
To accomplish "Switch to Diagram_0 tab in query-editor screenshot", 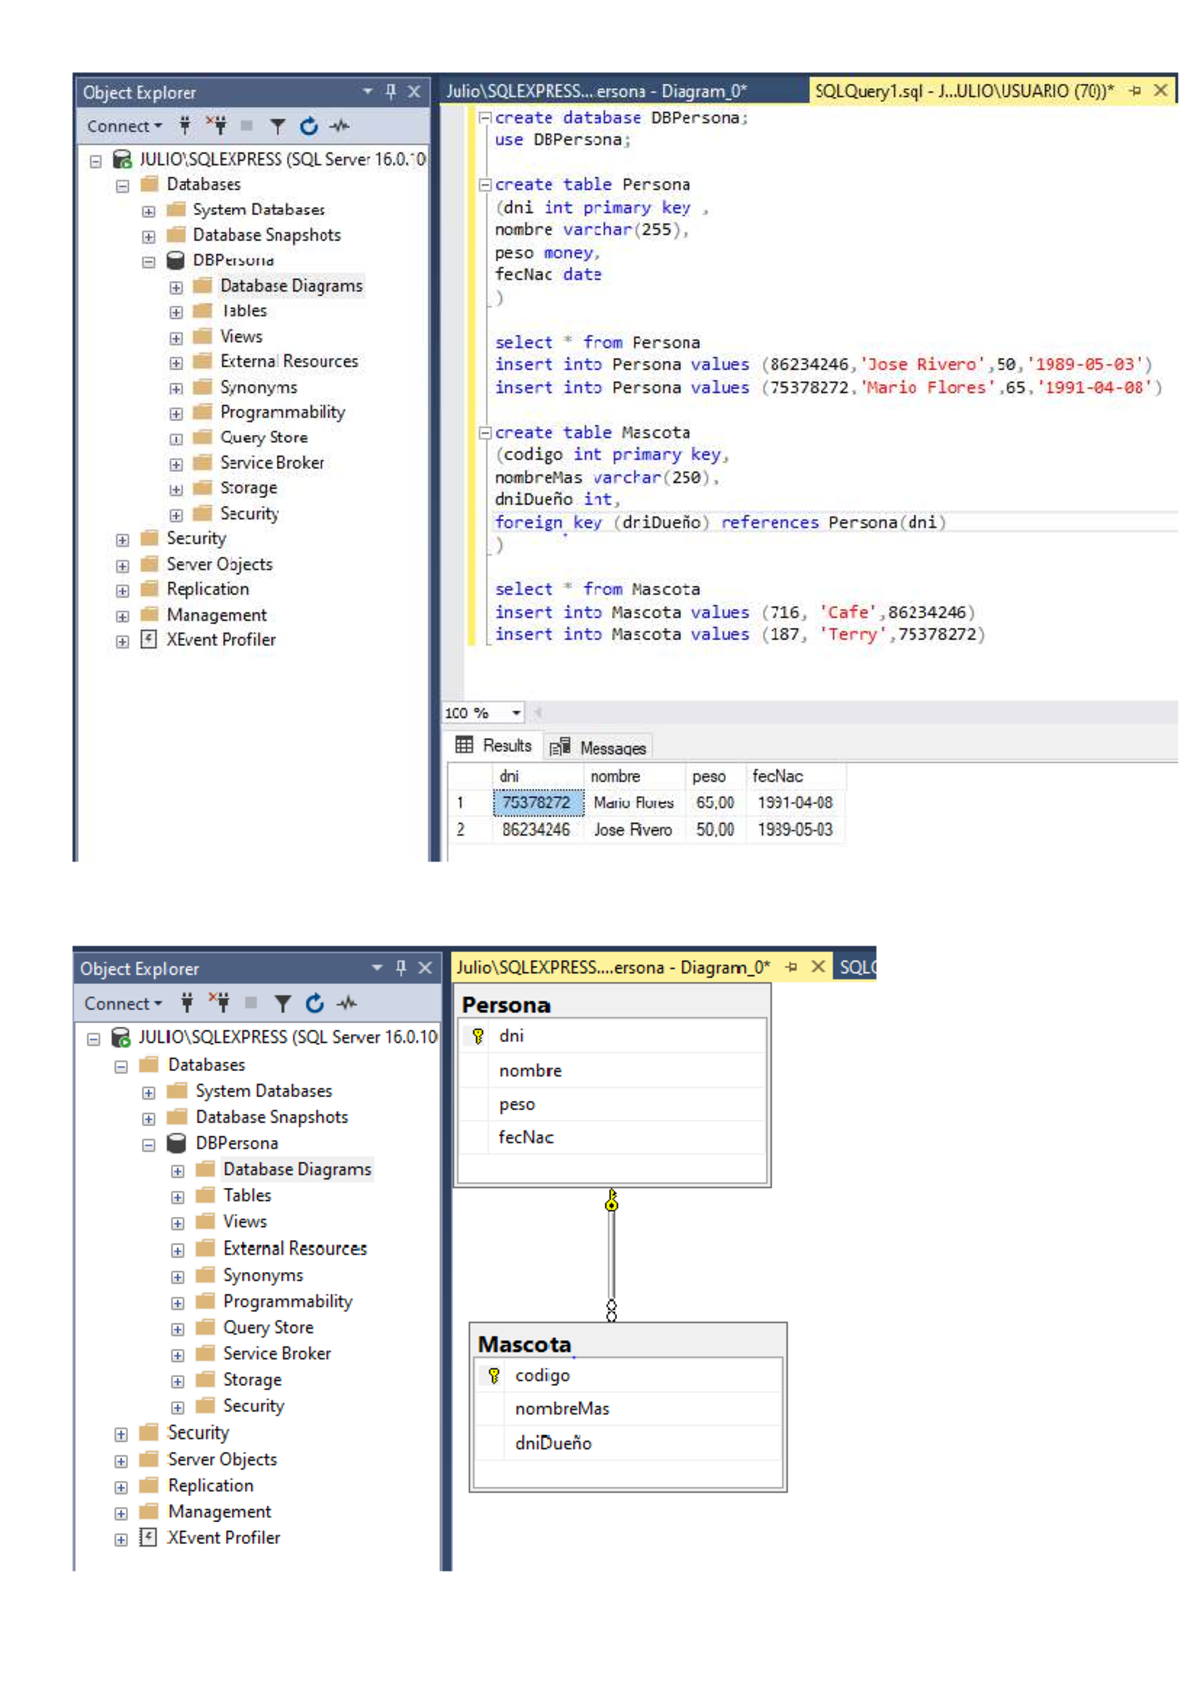I will [596, 91].
